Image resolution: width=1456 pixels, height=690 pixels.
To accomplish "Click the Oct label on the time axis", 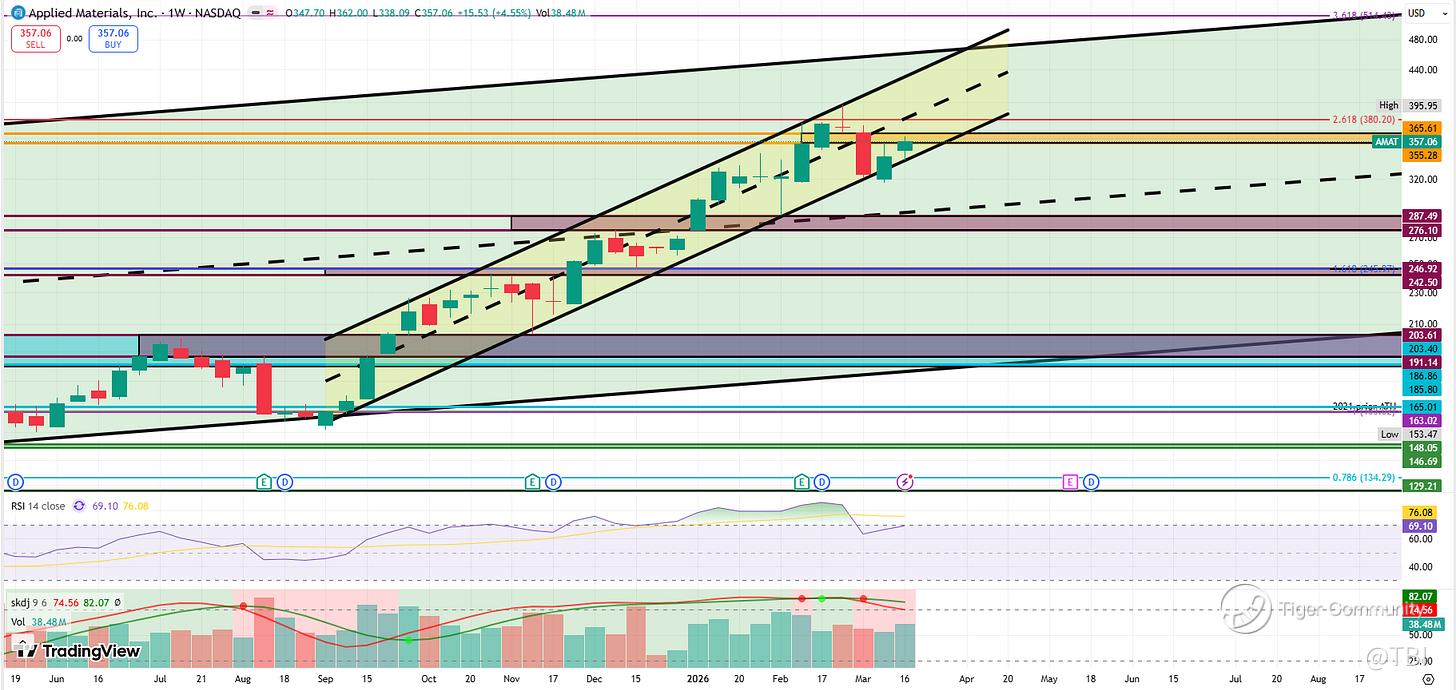I will [429, 678].
